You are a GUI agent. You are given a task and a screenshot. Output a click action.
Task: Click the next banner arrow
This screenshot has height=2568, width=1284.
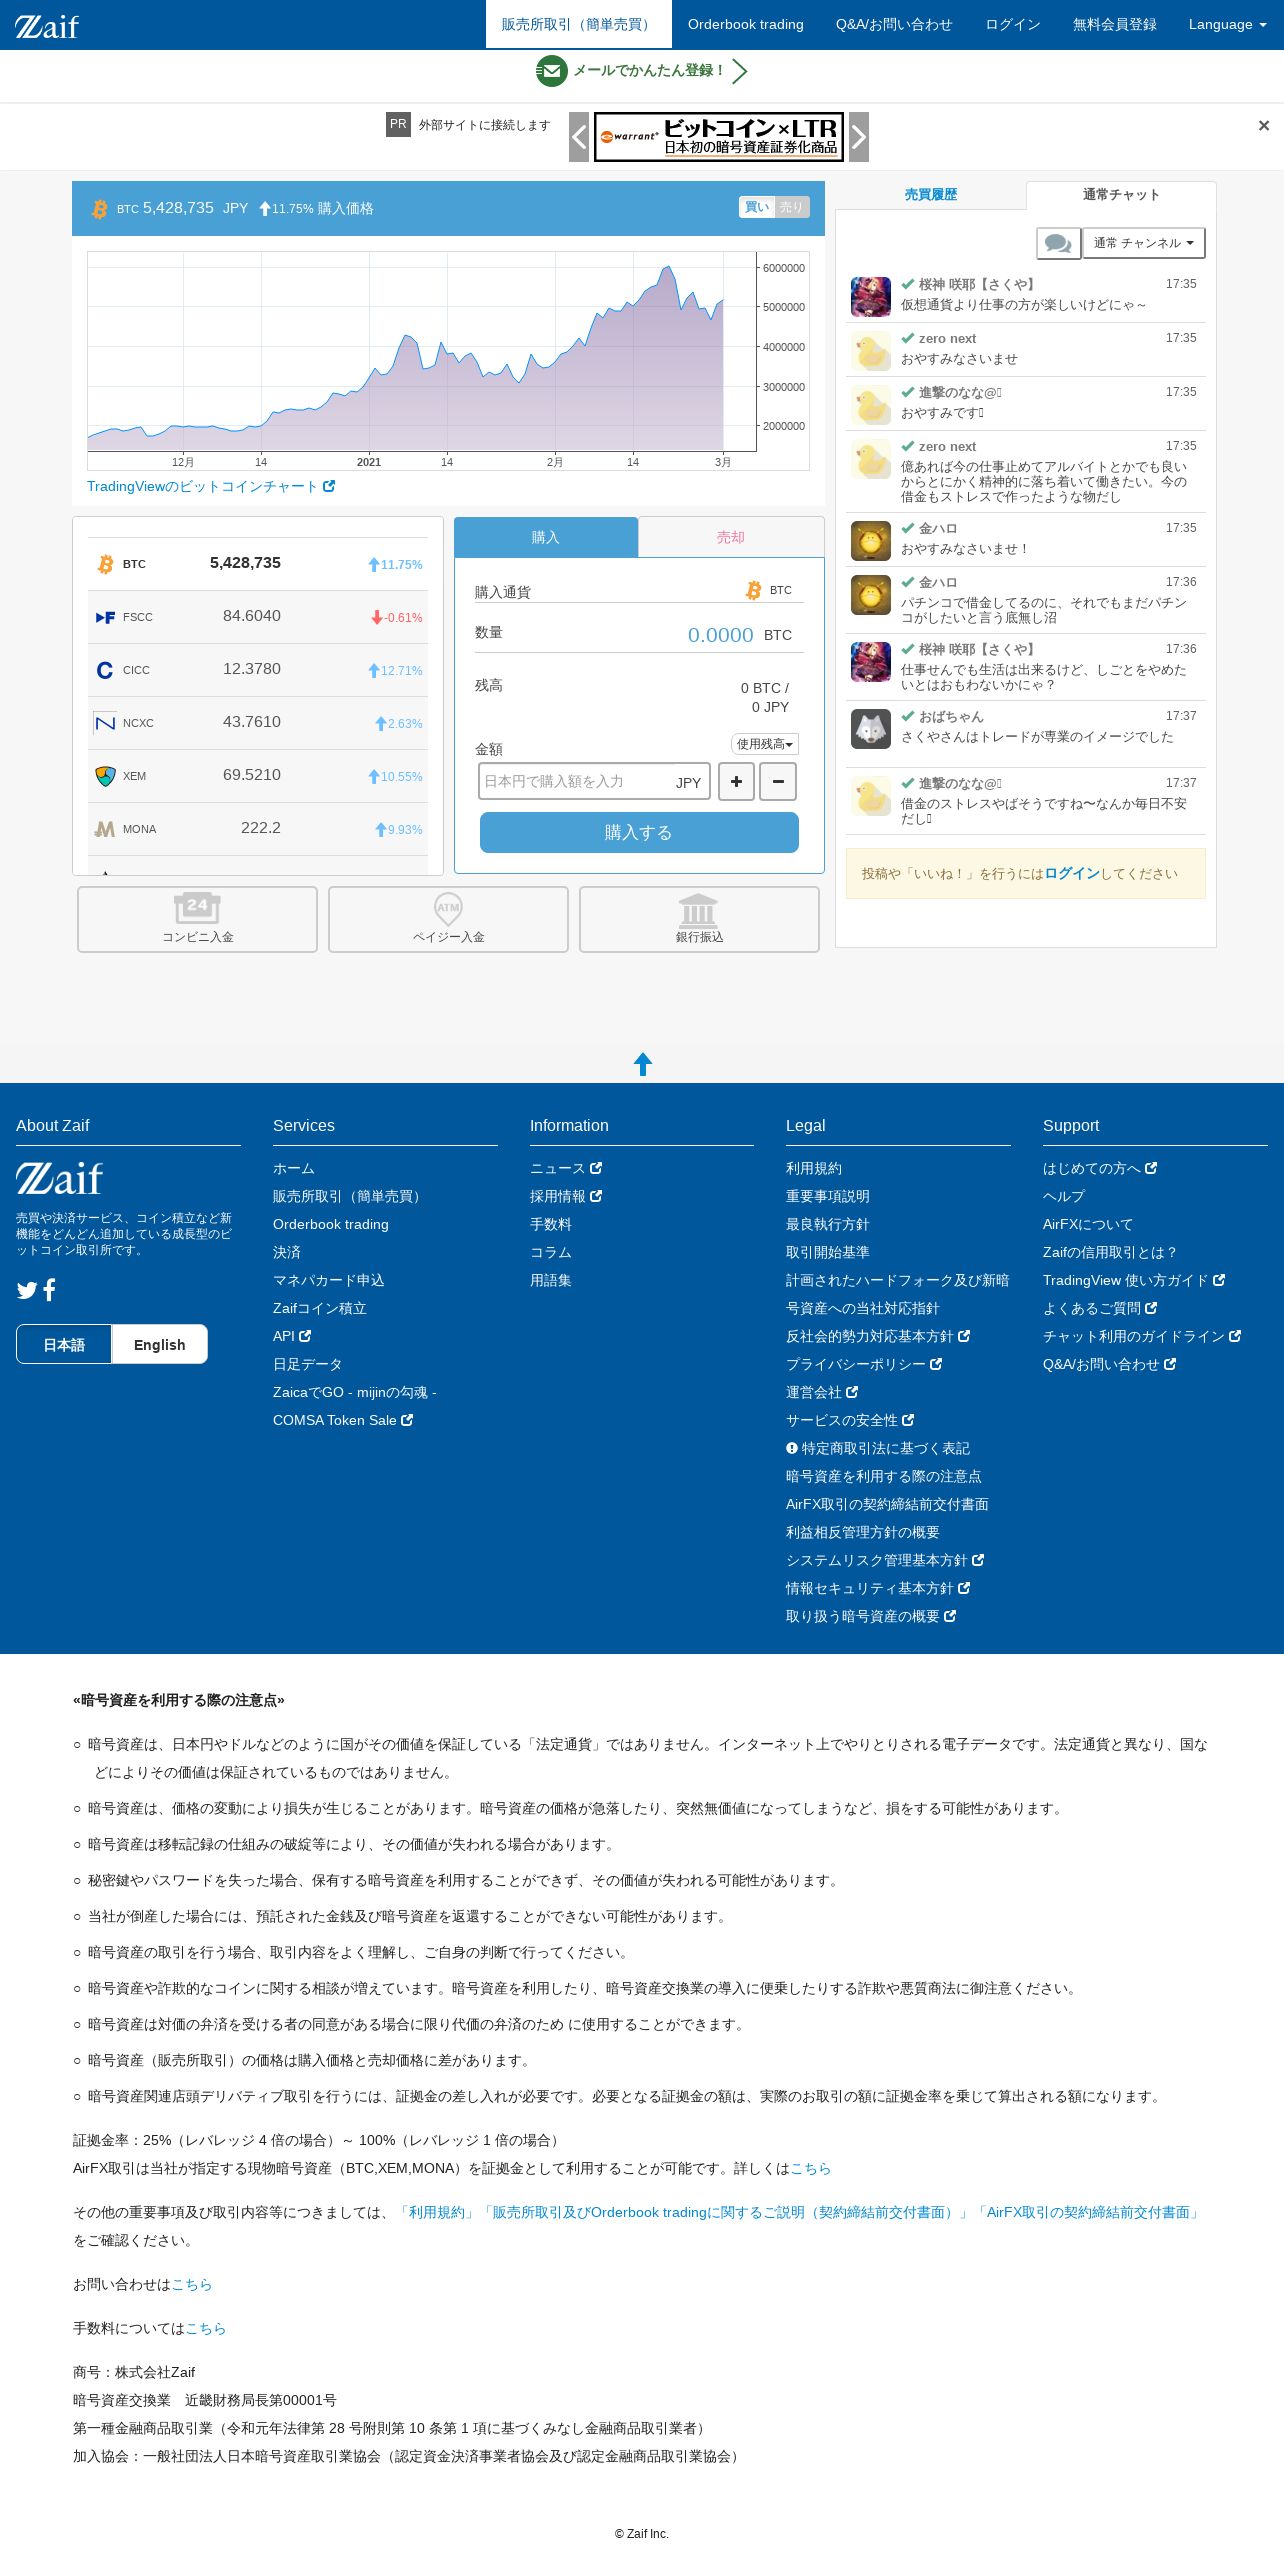coord(859,137)
